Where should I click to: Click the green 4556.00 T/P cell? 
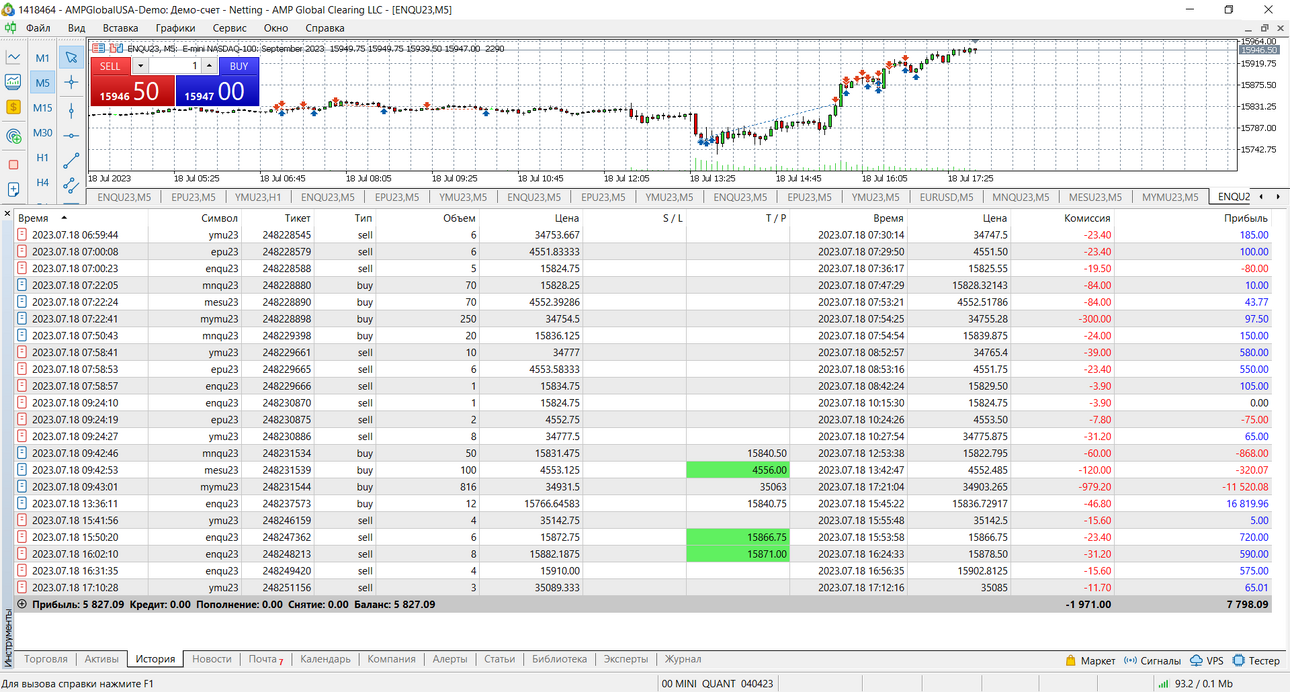coord(738,469)
